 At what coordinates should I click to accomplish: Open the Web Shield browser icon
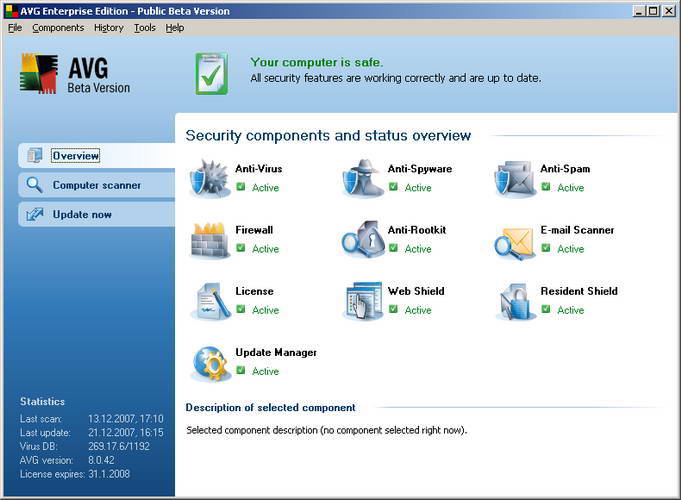coord(363,301)
